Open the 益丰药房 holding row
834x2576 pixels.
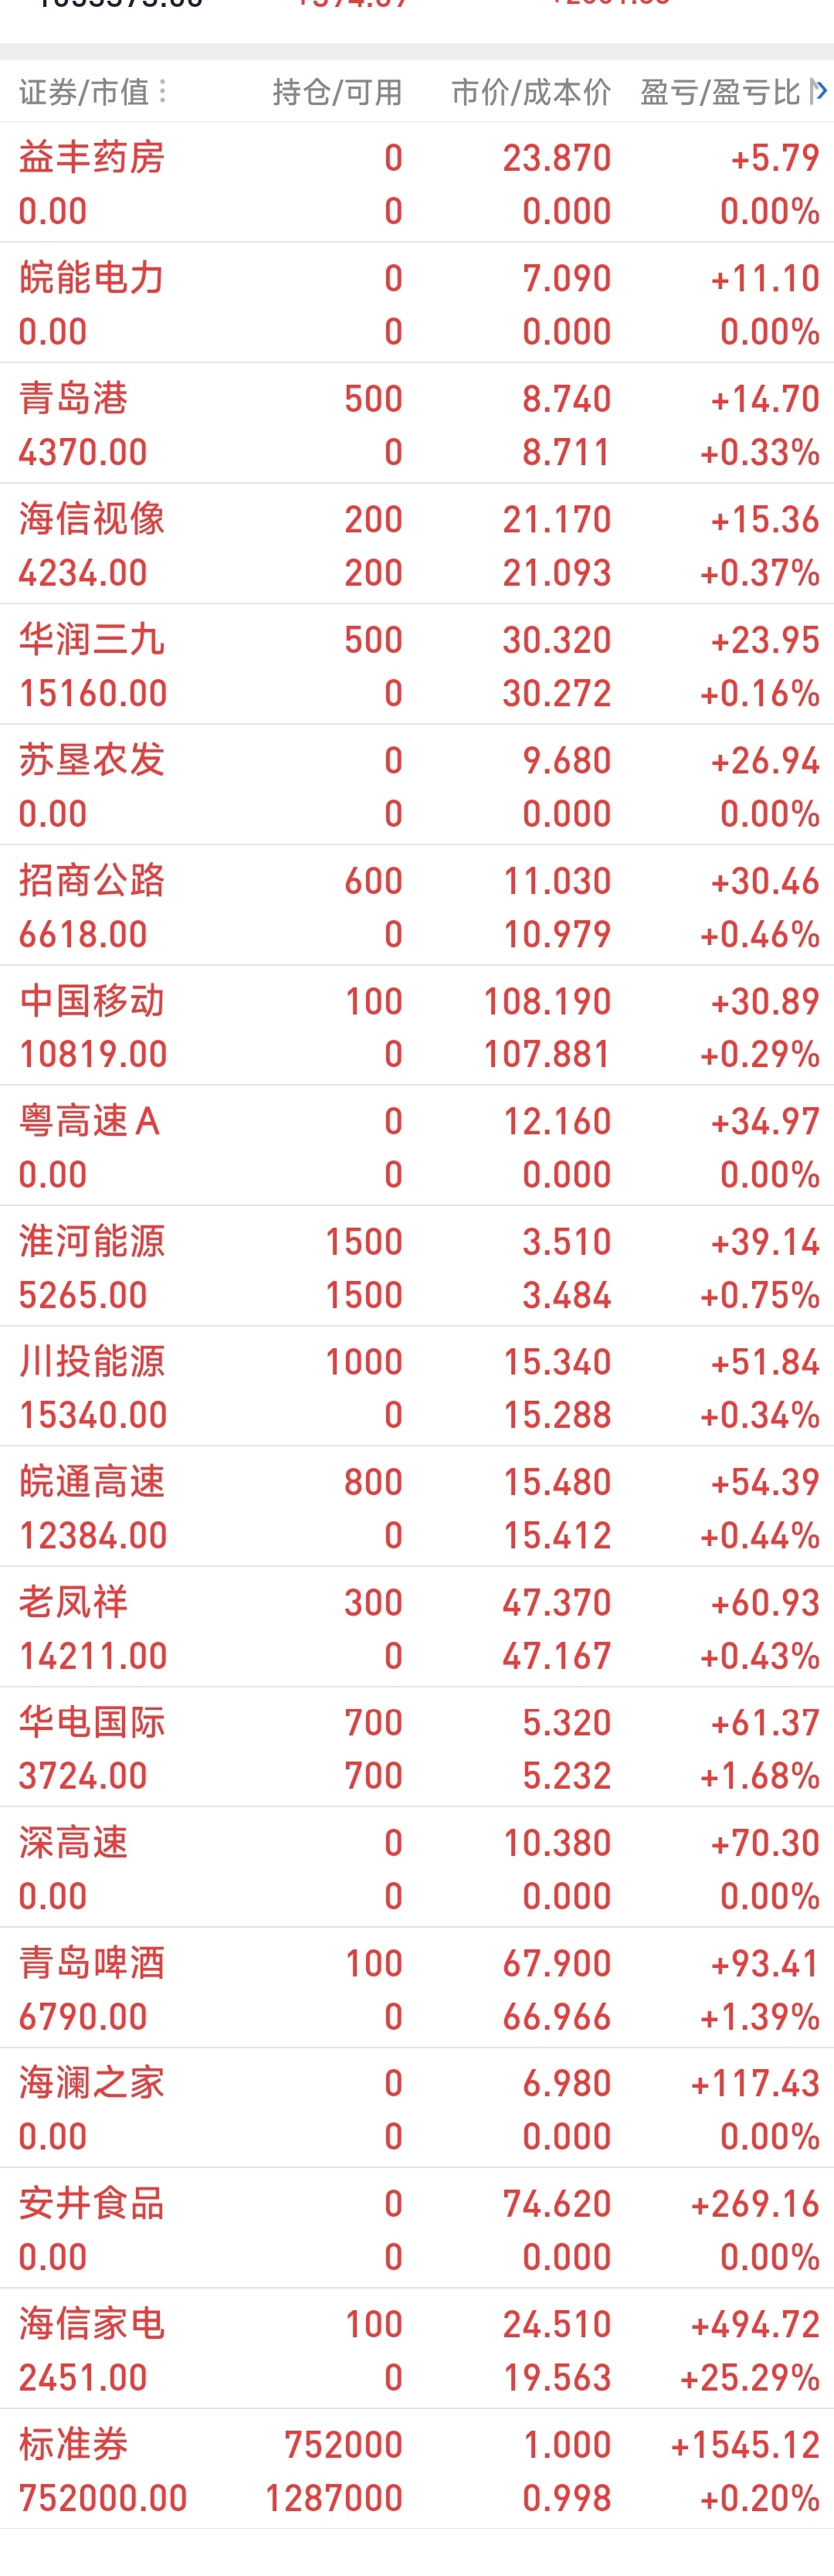click(x=417, y=183)
